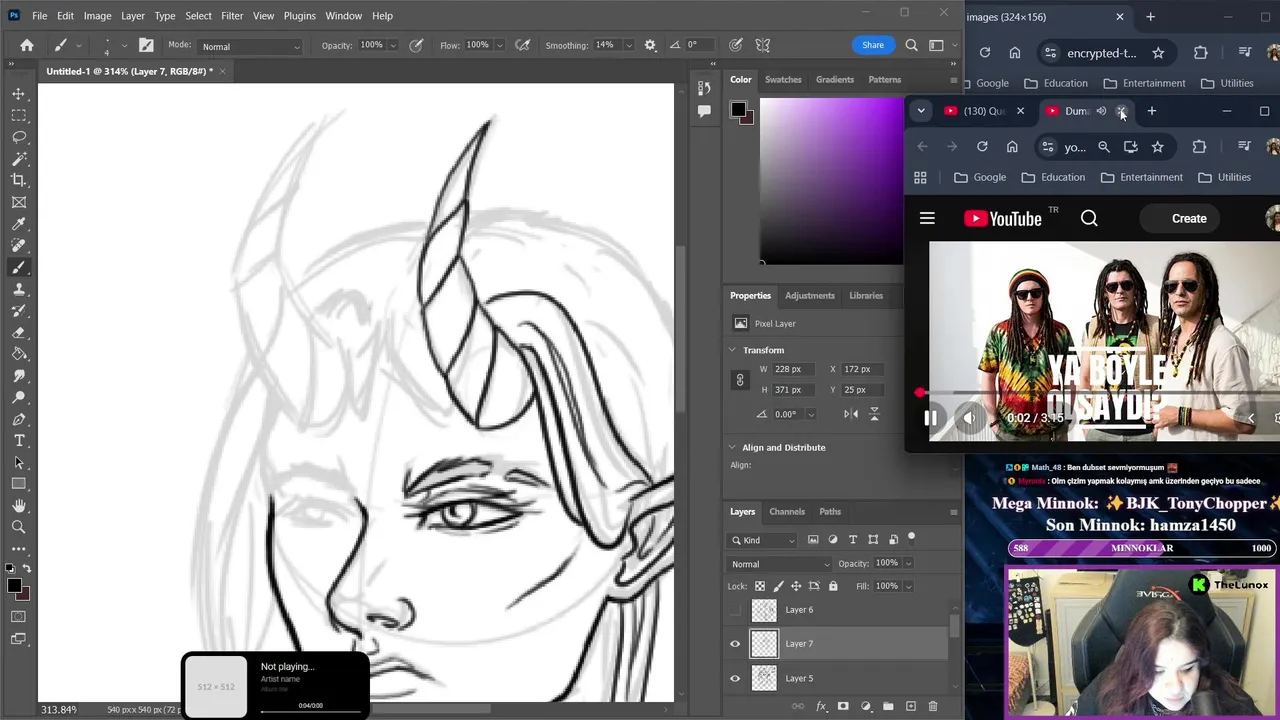Select the Spot Healing Brush tool

19,246
